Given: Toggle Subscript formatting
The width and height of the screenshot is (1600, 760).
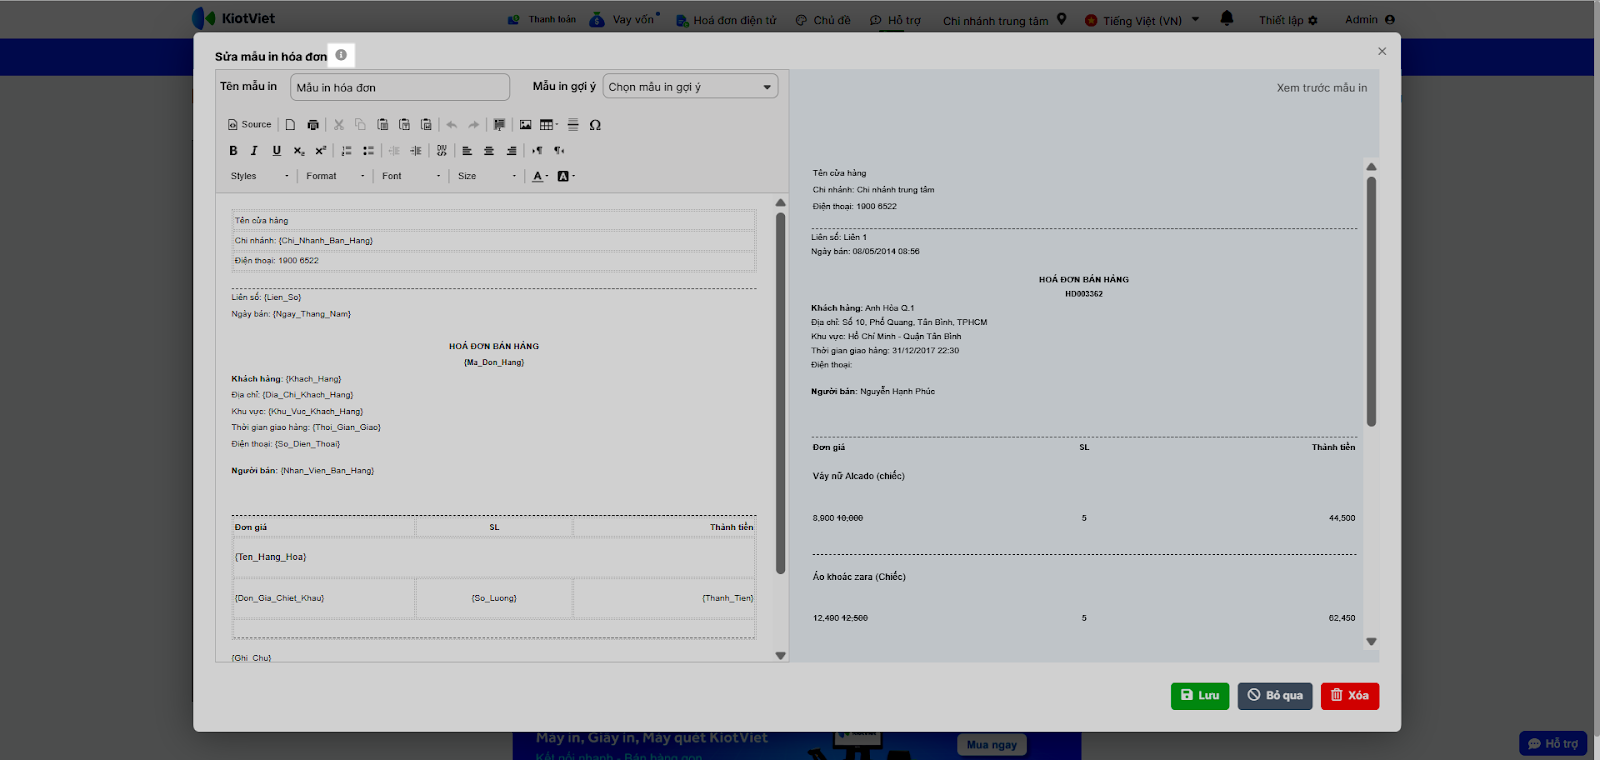Looking at the screenshot, I should coord(299,151).
